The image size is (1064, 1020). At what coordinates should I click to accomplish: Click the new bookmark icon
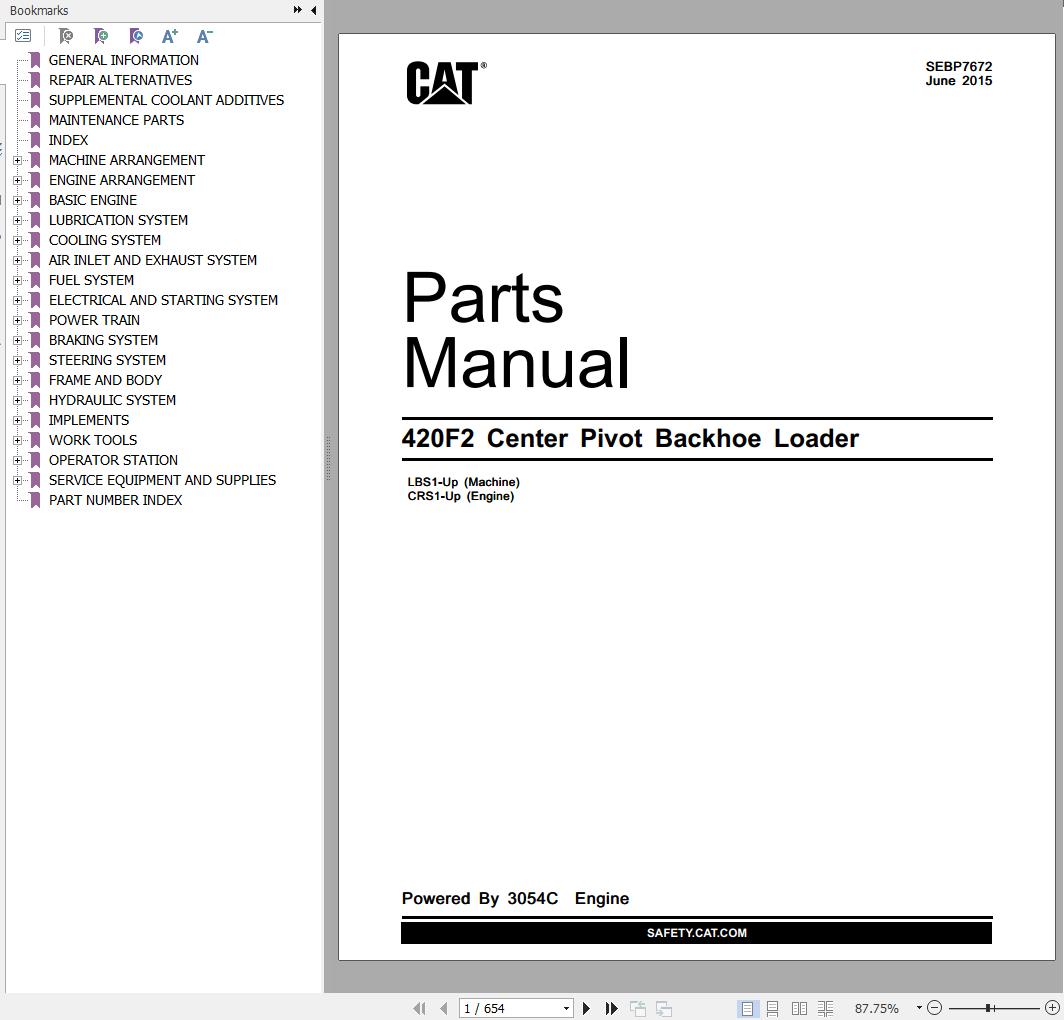102,35
